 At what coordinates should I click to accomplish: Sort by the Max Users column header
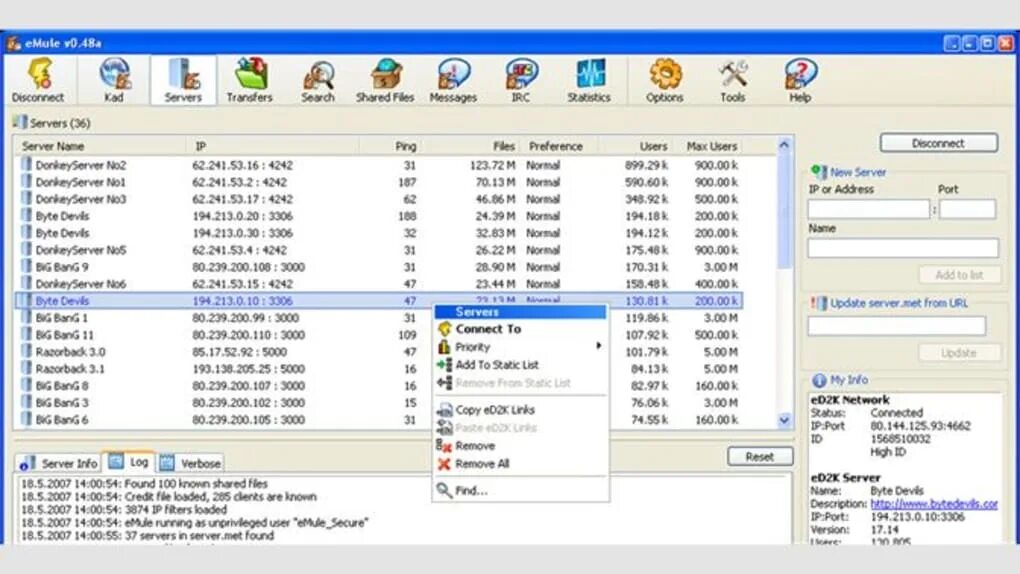(x=712, y=146)
